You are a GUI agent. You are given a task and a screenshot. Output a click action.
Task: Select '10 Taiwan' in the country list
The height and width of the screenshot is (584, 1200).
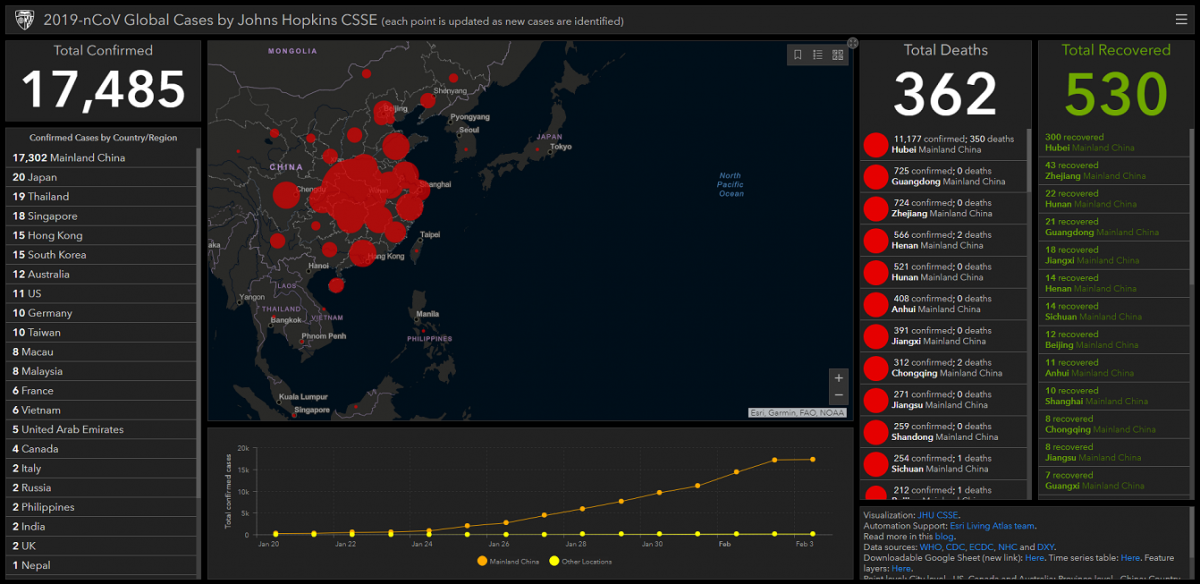(x=102, y=332)
